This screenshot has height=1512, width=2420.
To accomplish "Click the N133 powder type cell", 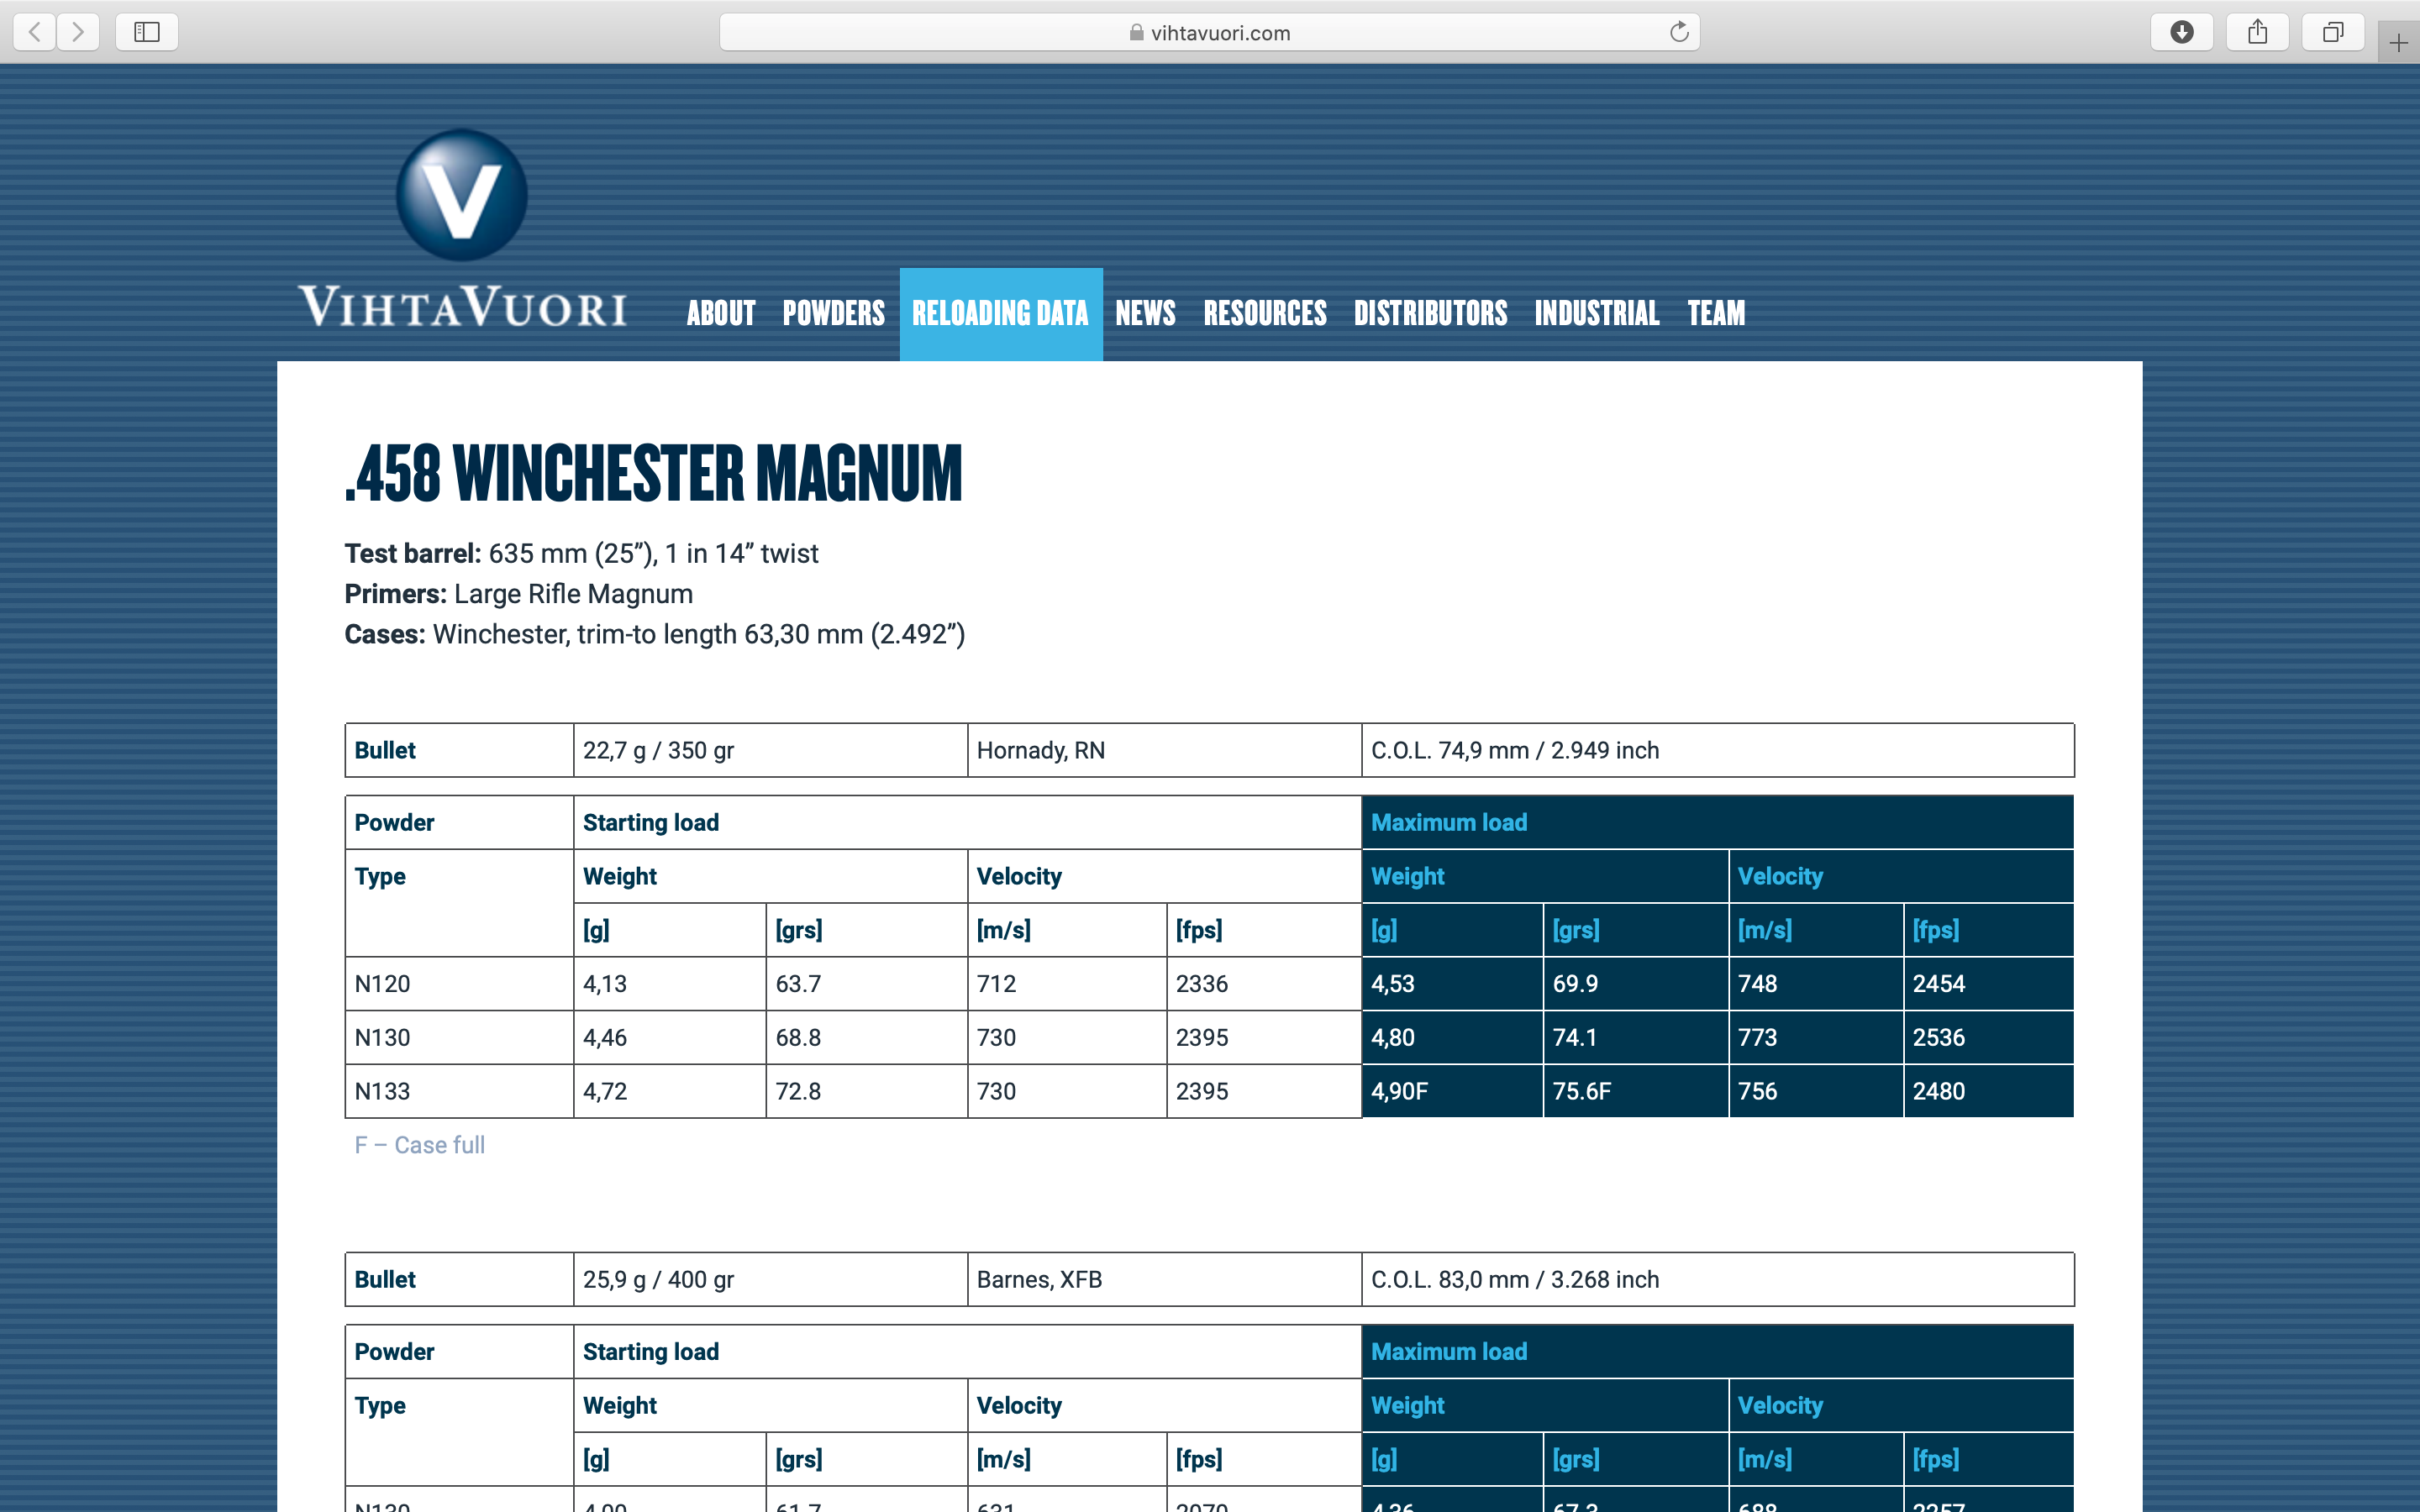I will [x=459, y=1091].
